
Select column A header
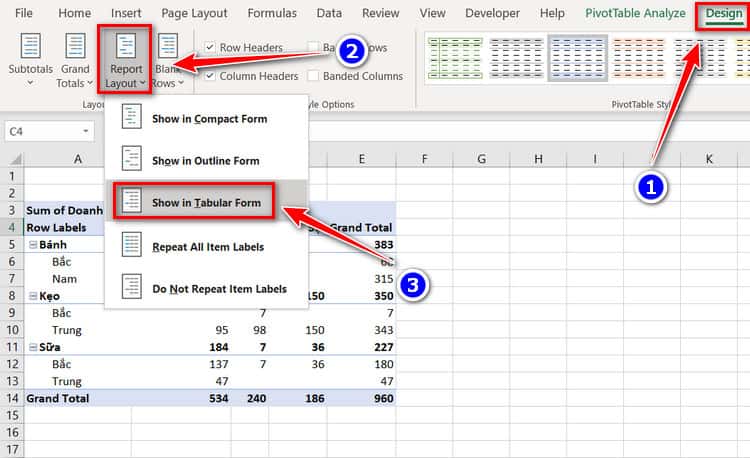77,159
